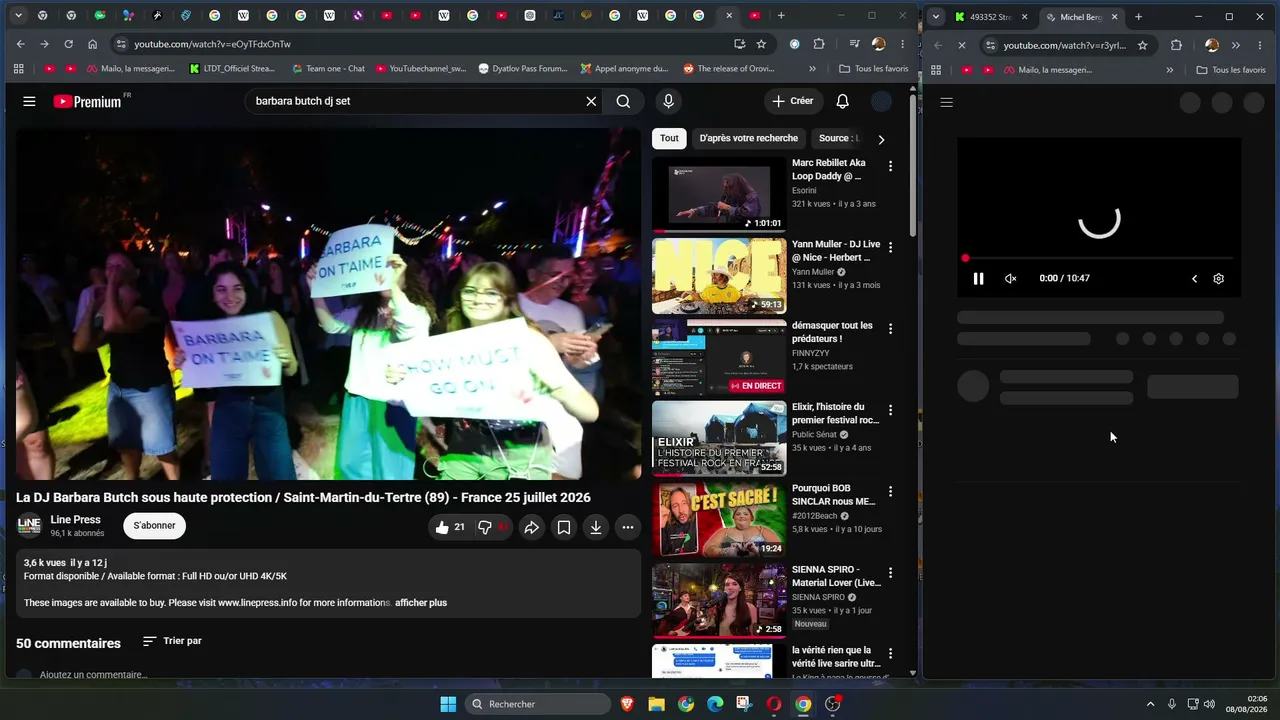
Task: Share the video with the arrow icon
Action: [532, 527]
